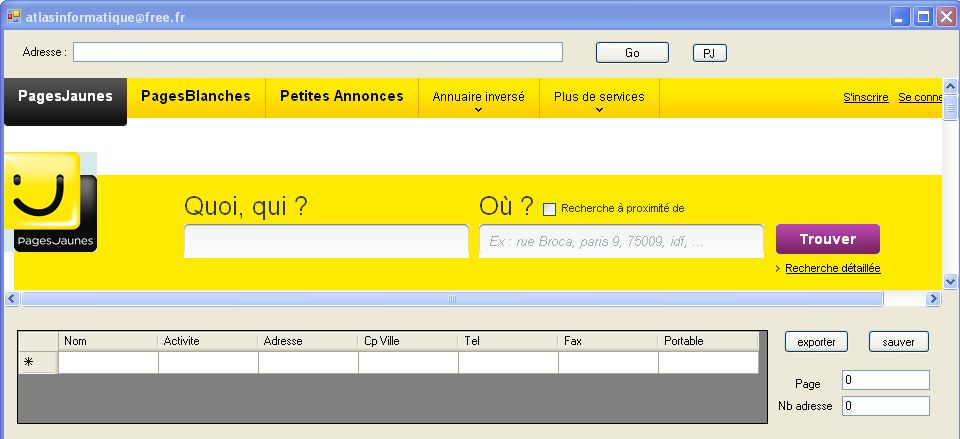960x439 pixels.
Task: Focus the Quoi, qui search field
Action: 326,241
